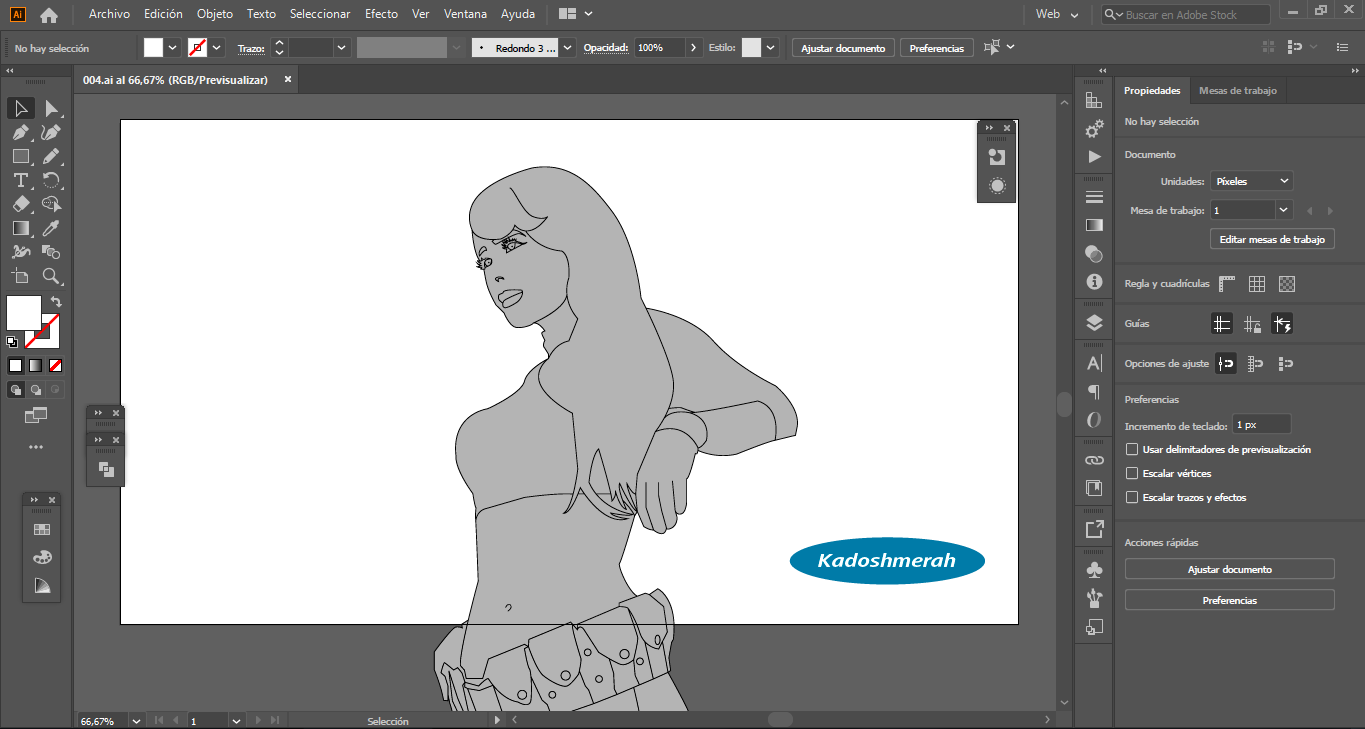
Task: Click Preferencias under Acciones rápidas
Action: 1230,601
